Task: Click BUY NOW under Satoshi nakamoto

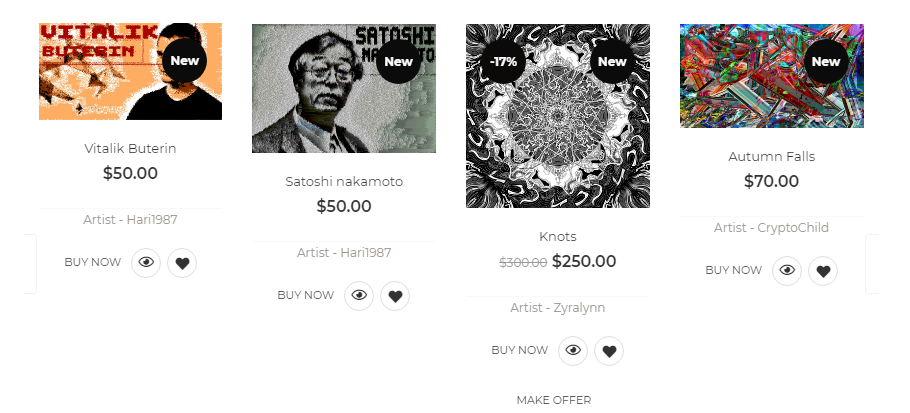Action: [x=306, y=295]
